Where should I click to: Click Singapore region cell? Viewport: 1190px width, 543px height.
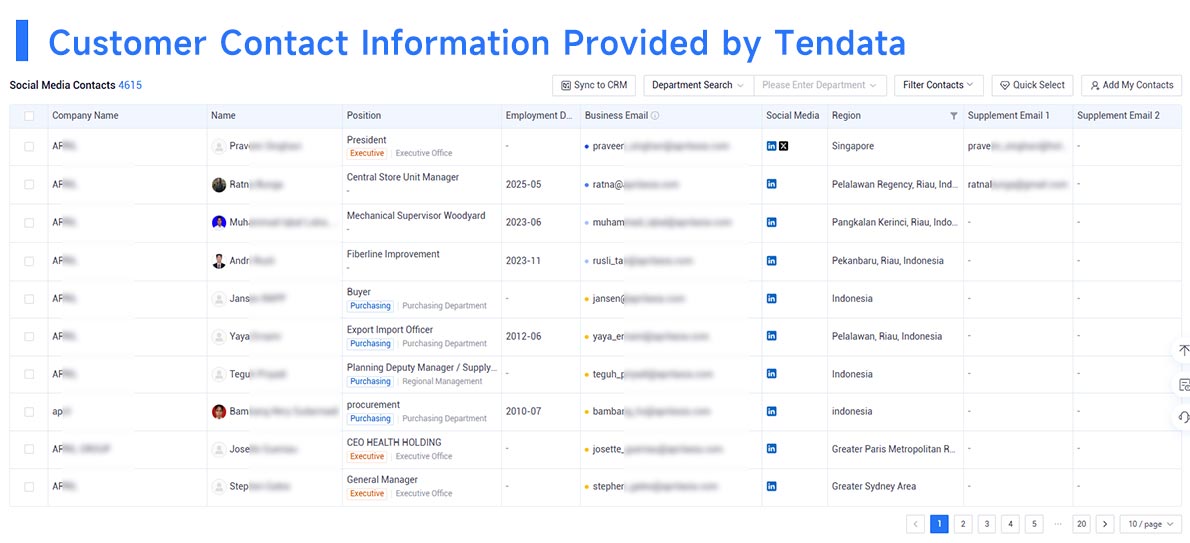point(853,146)
